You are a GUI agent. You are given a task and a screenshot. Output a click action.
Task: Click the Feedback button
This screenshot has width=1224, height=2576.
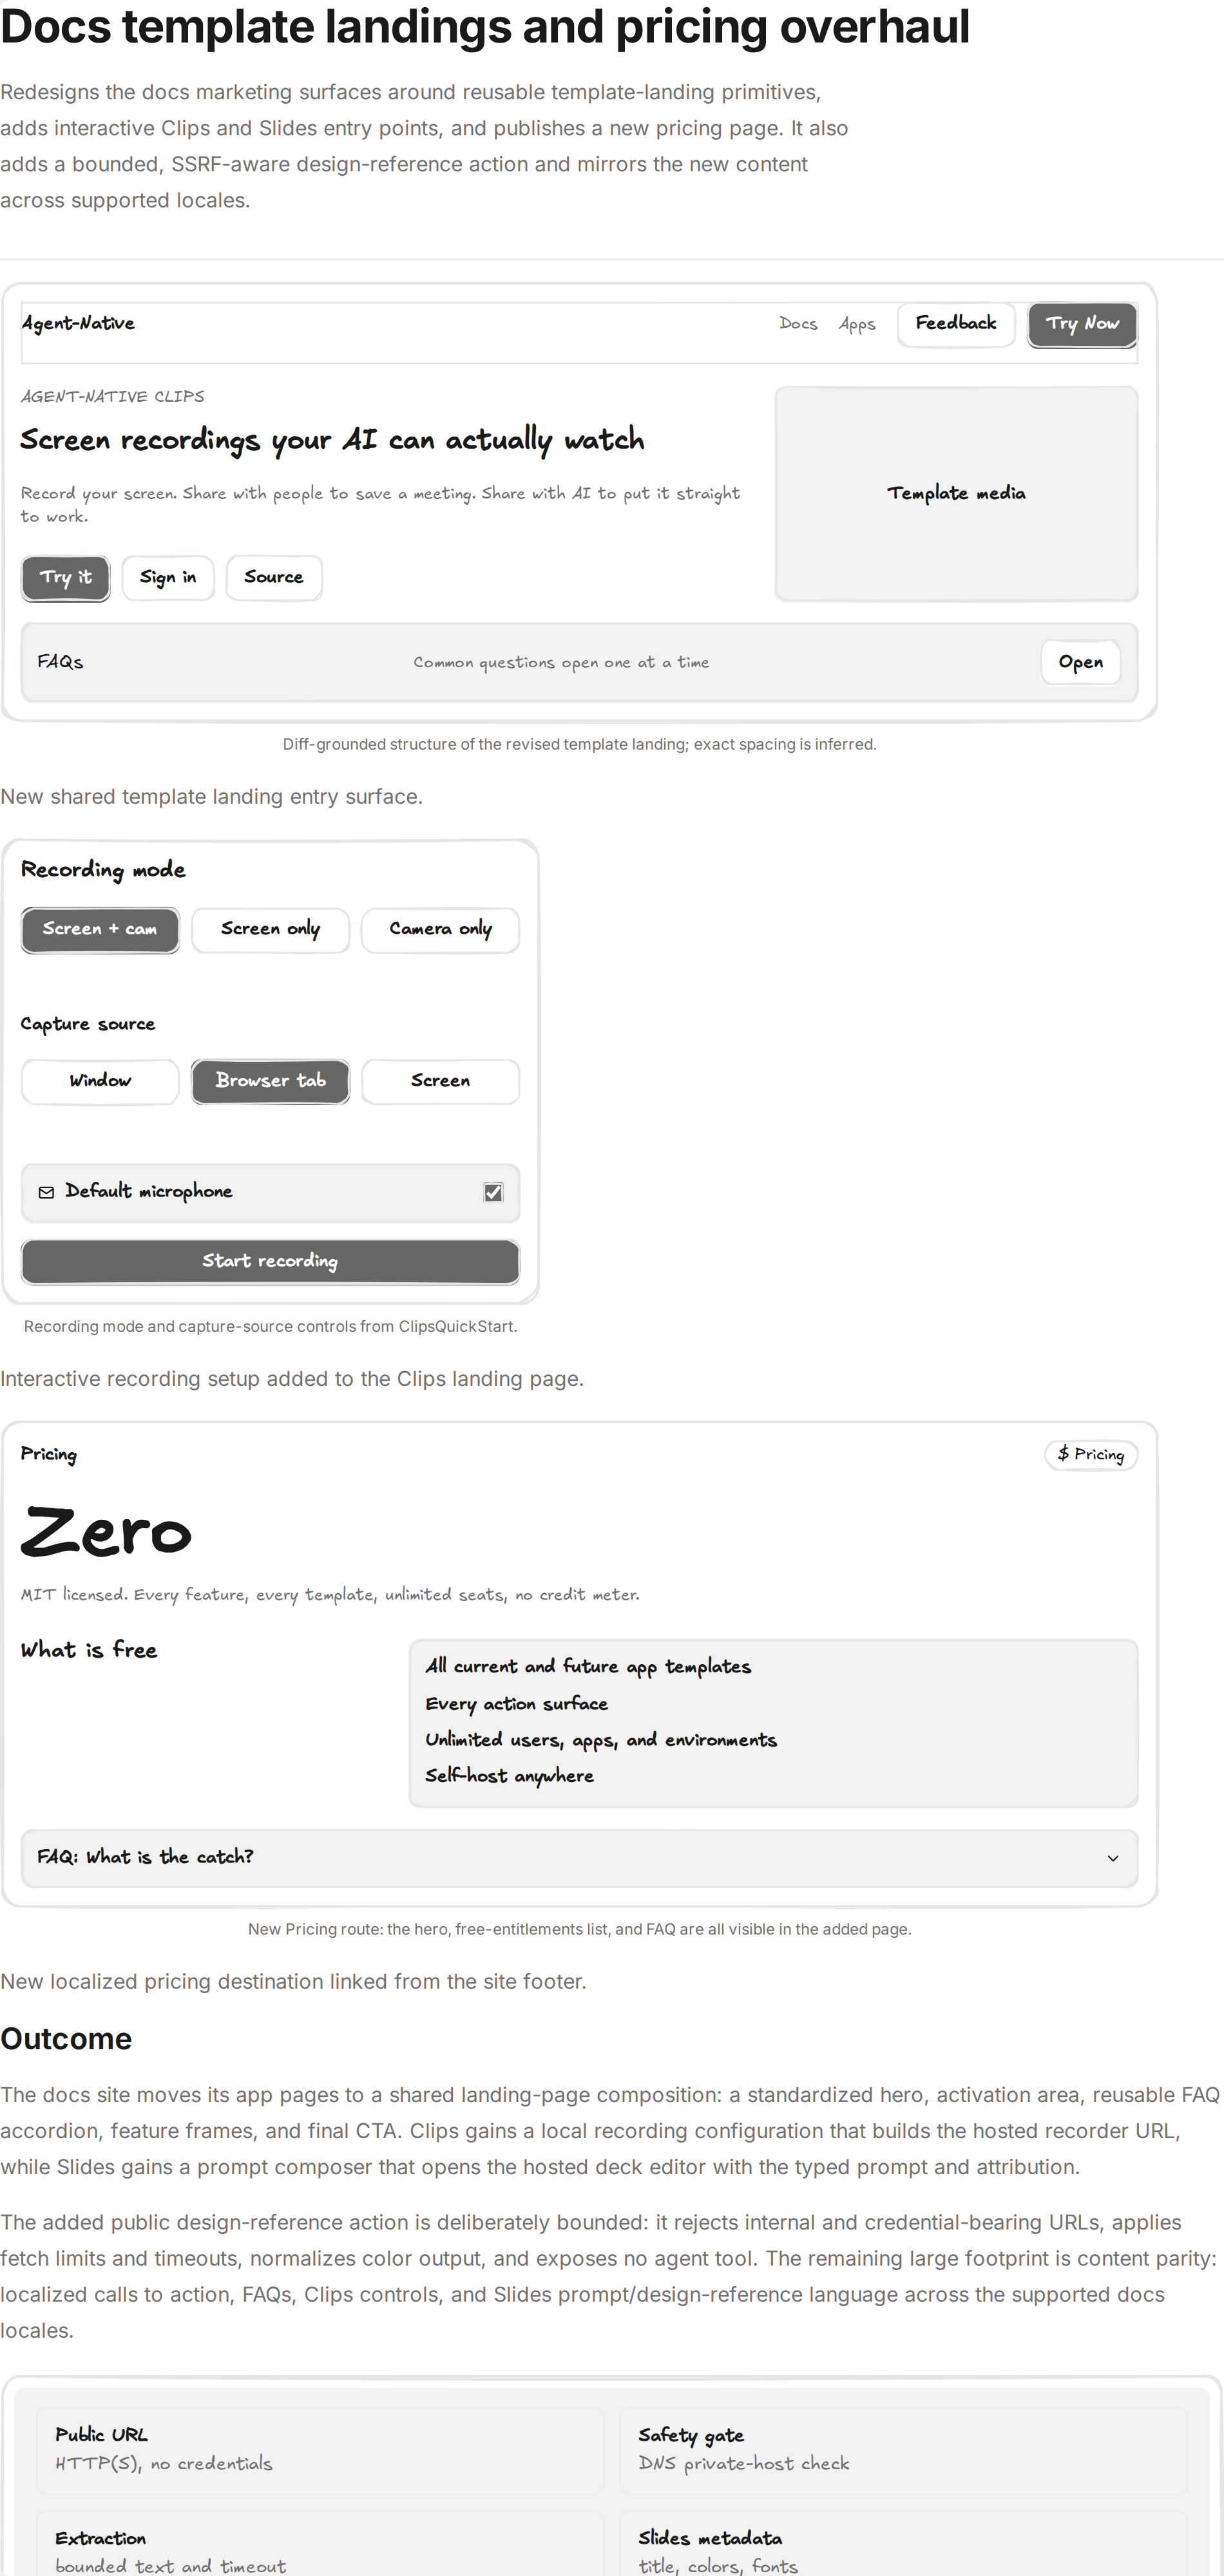point(956,324)
